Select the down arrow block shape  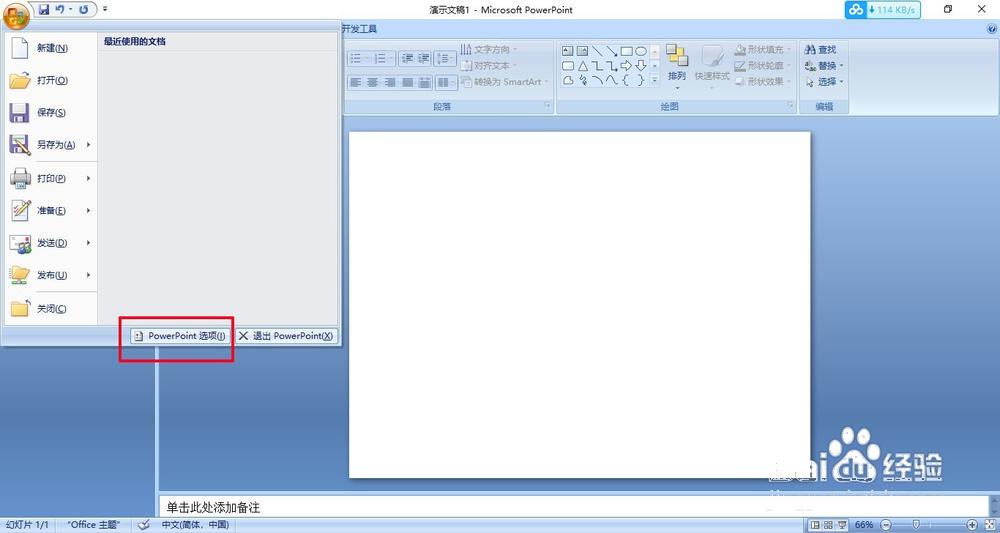[641, 66]
